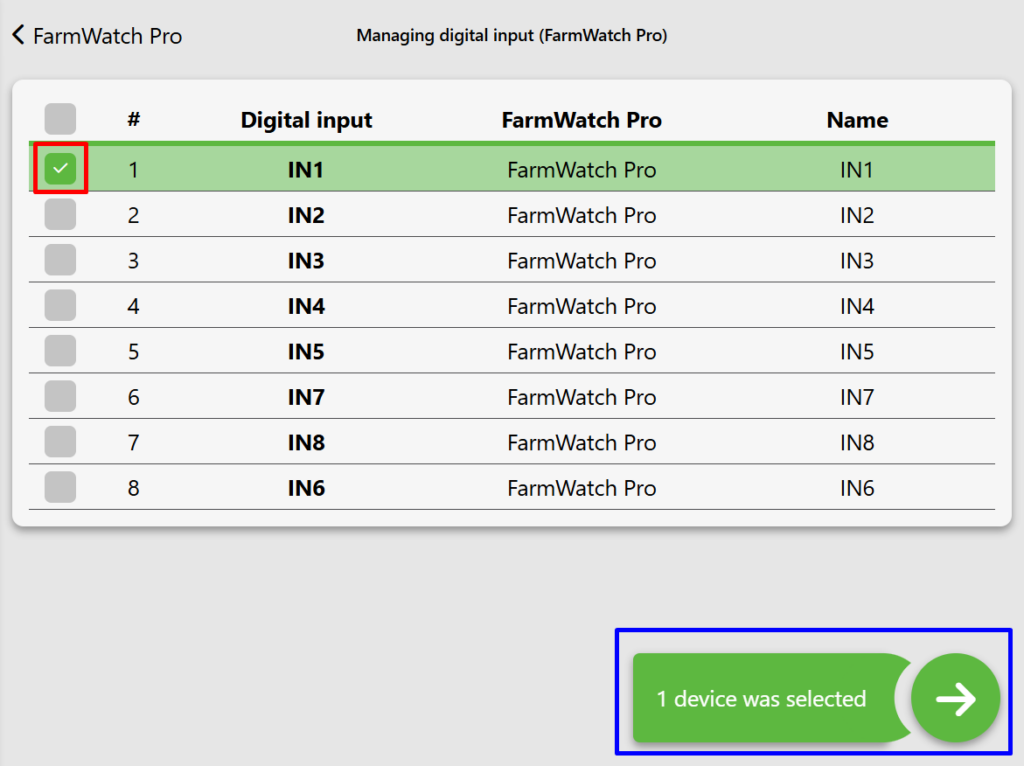Click row number 7 in the table
Viewport: 1024px width, 766px height.
click(133, 443)
